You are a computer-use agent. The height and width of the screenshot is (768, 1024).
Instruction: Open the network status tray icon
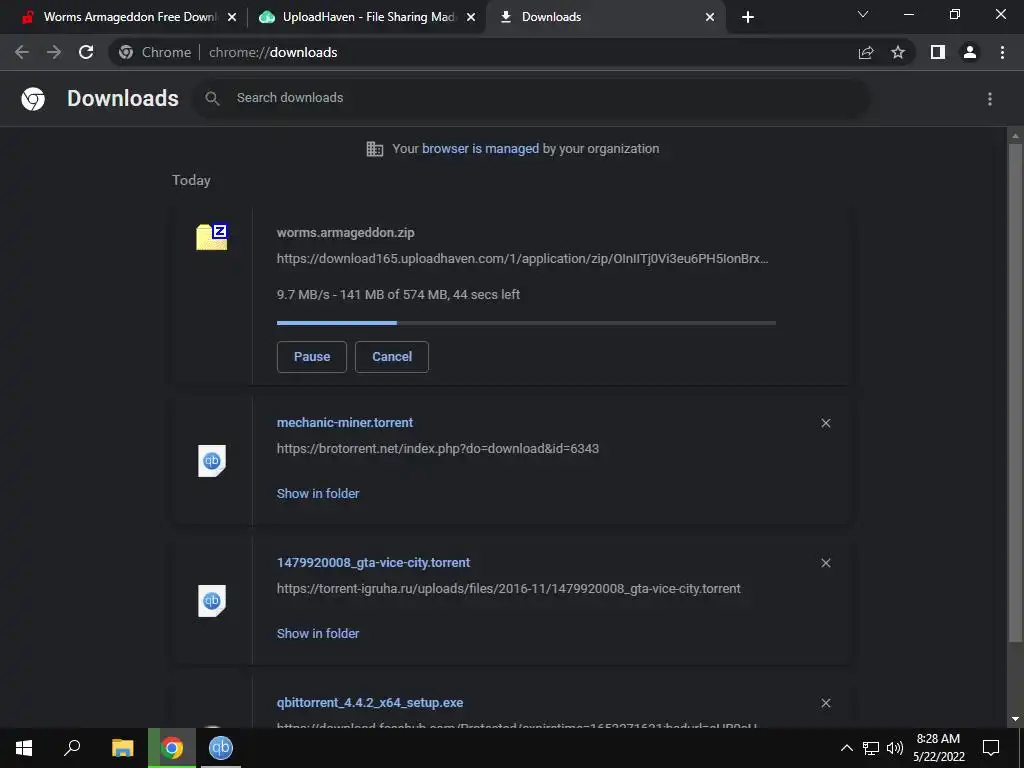tap(871, 748)
